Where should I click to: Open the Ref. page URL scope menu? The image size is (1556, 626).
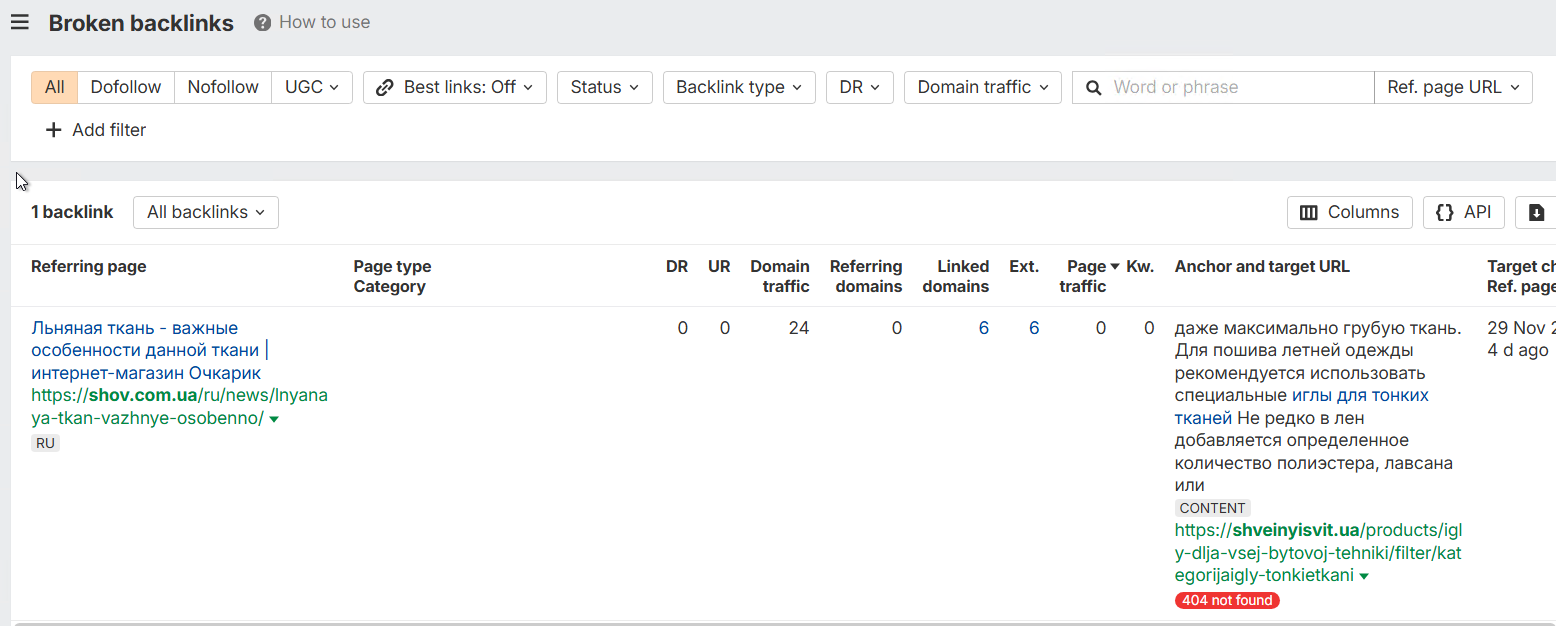1452,88
